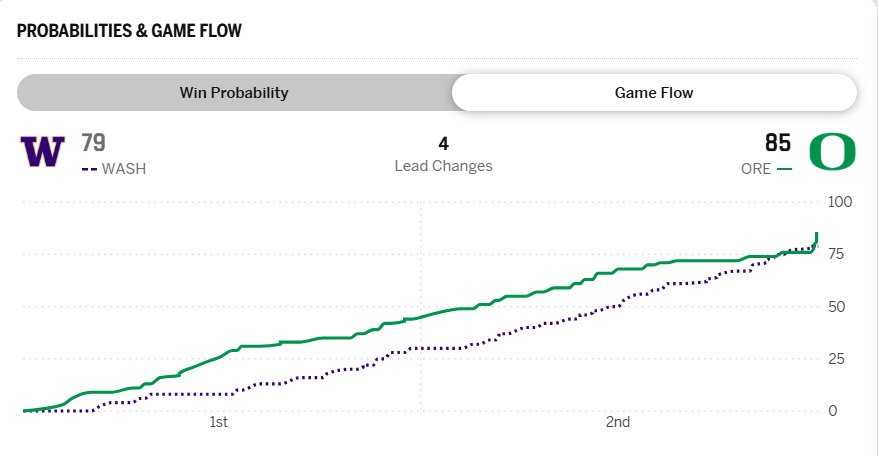The height and width of the screenshot is (456, 878).
Task: Click the ORE green legend line
Action: tap(784, 169)
